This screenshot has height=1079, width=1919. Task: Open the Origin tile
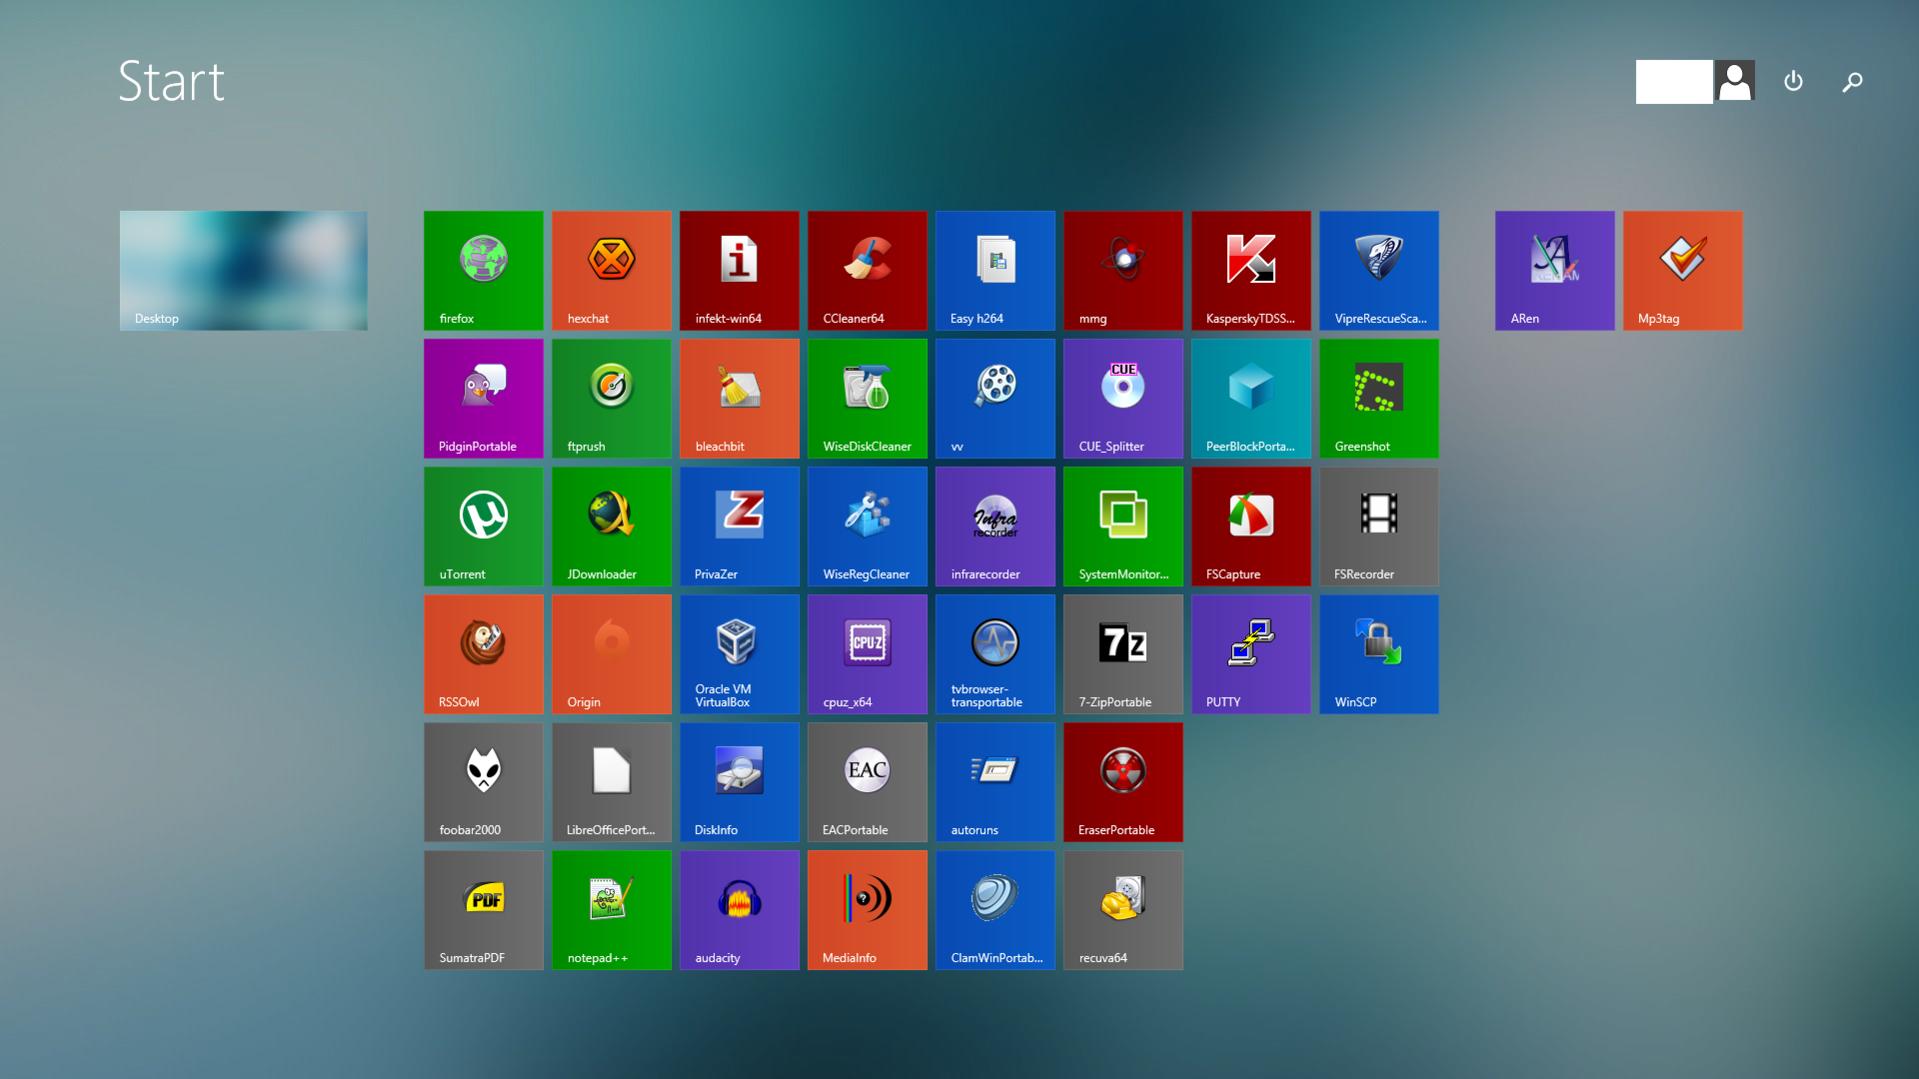611,654
